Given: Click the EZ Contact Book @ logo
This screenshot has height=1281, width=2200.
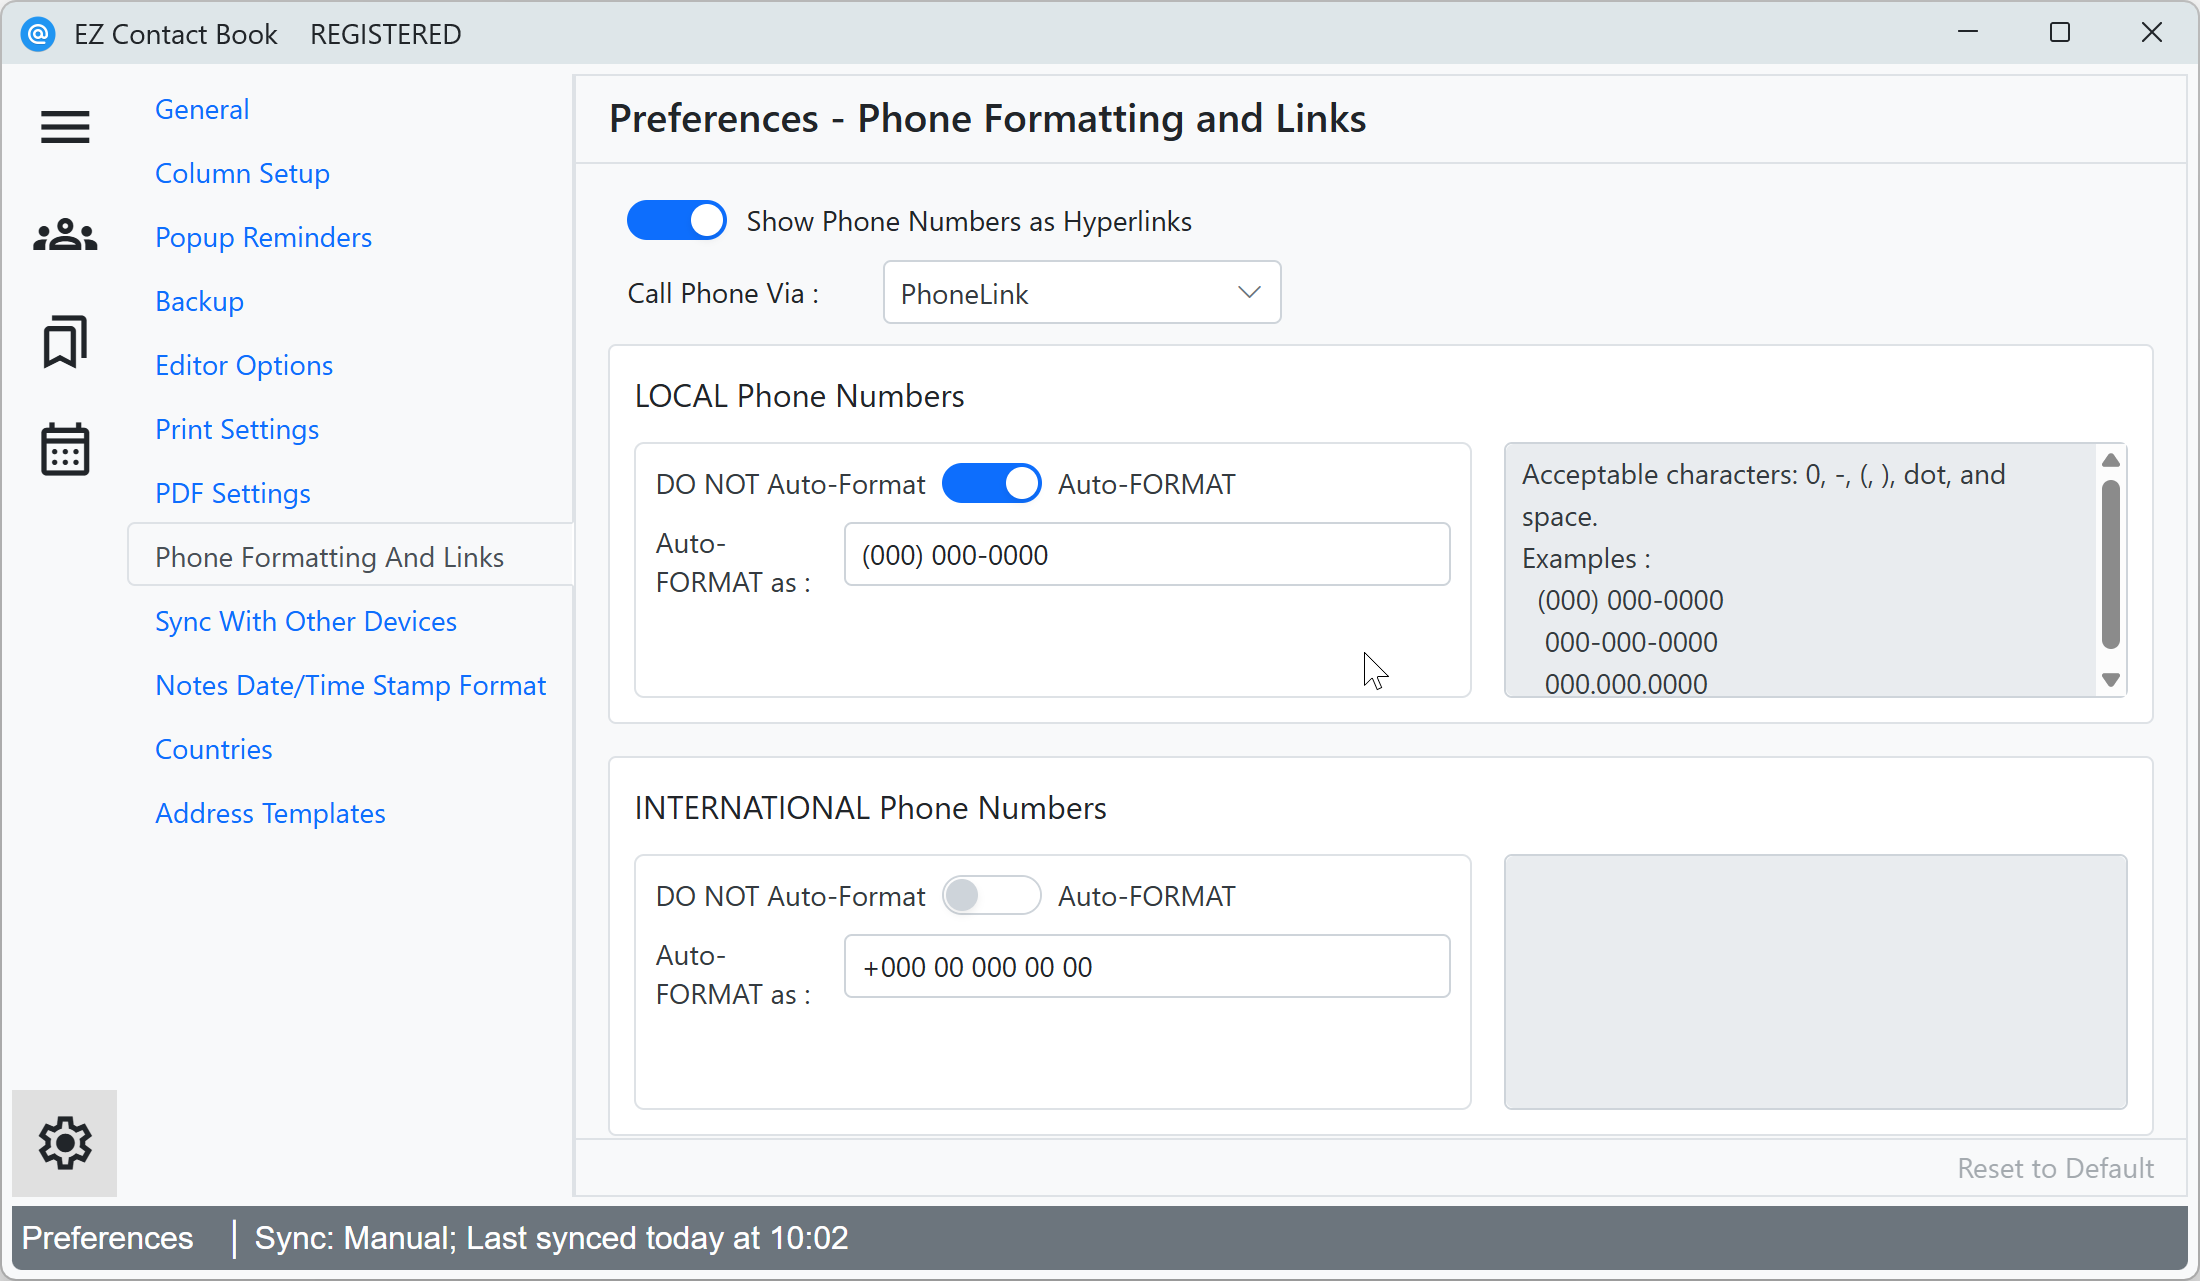Looking at the screenshot, I should click(x=38, y=33).
